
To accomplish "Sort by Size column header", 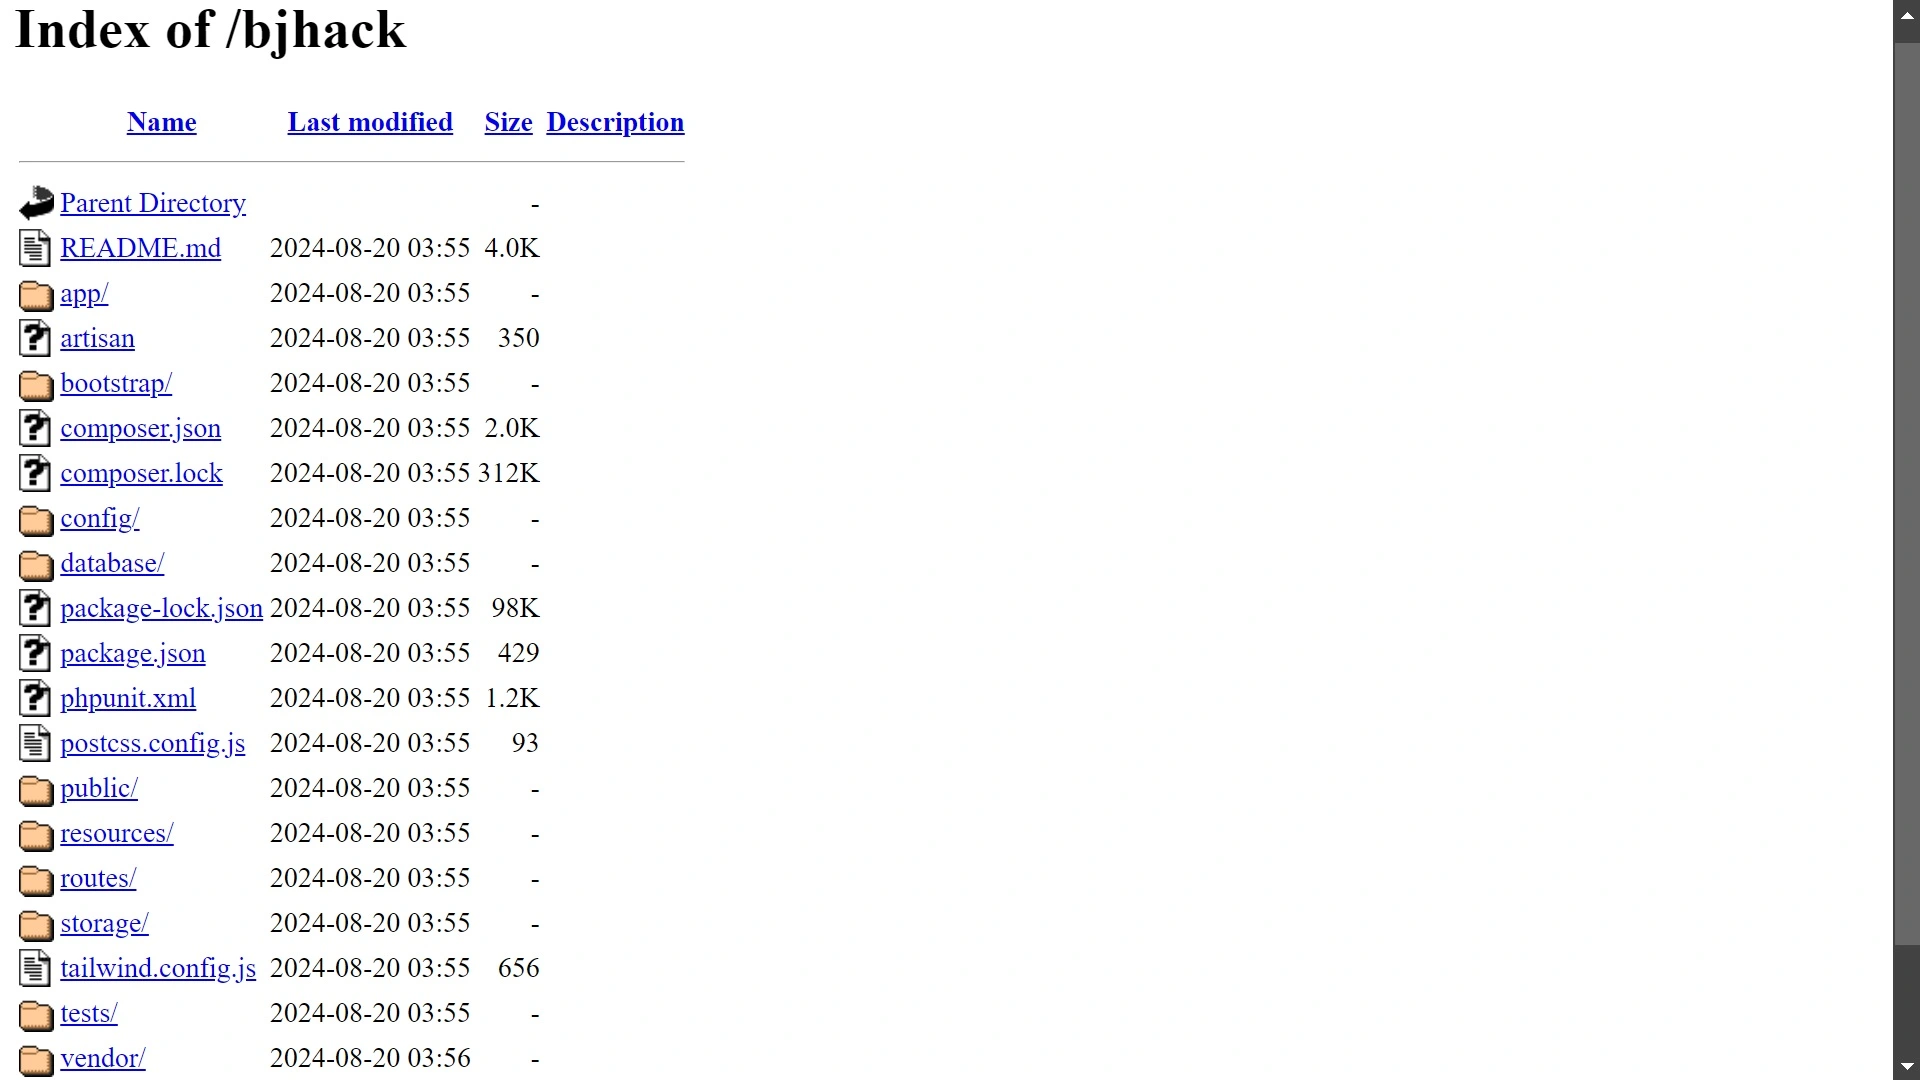I will pyautogui.click(x=508, y=121).
